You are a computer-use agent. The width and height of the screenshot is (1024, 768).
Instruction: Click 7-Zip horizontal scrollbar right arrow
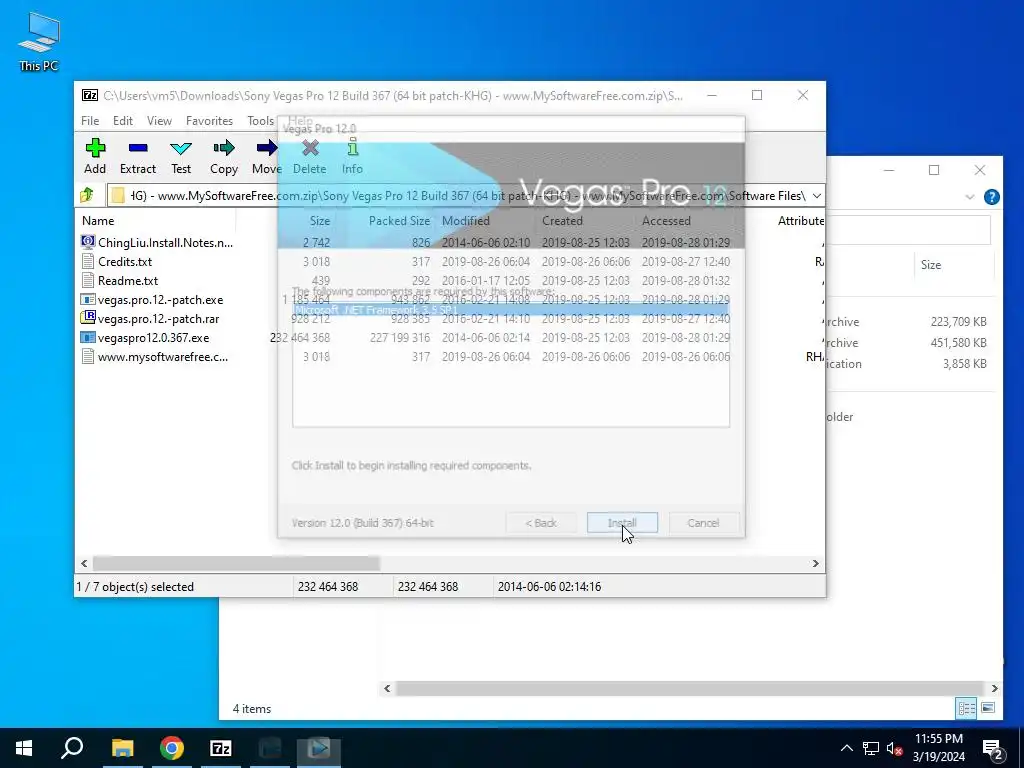[815, 564]
